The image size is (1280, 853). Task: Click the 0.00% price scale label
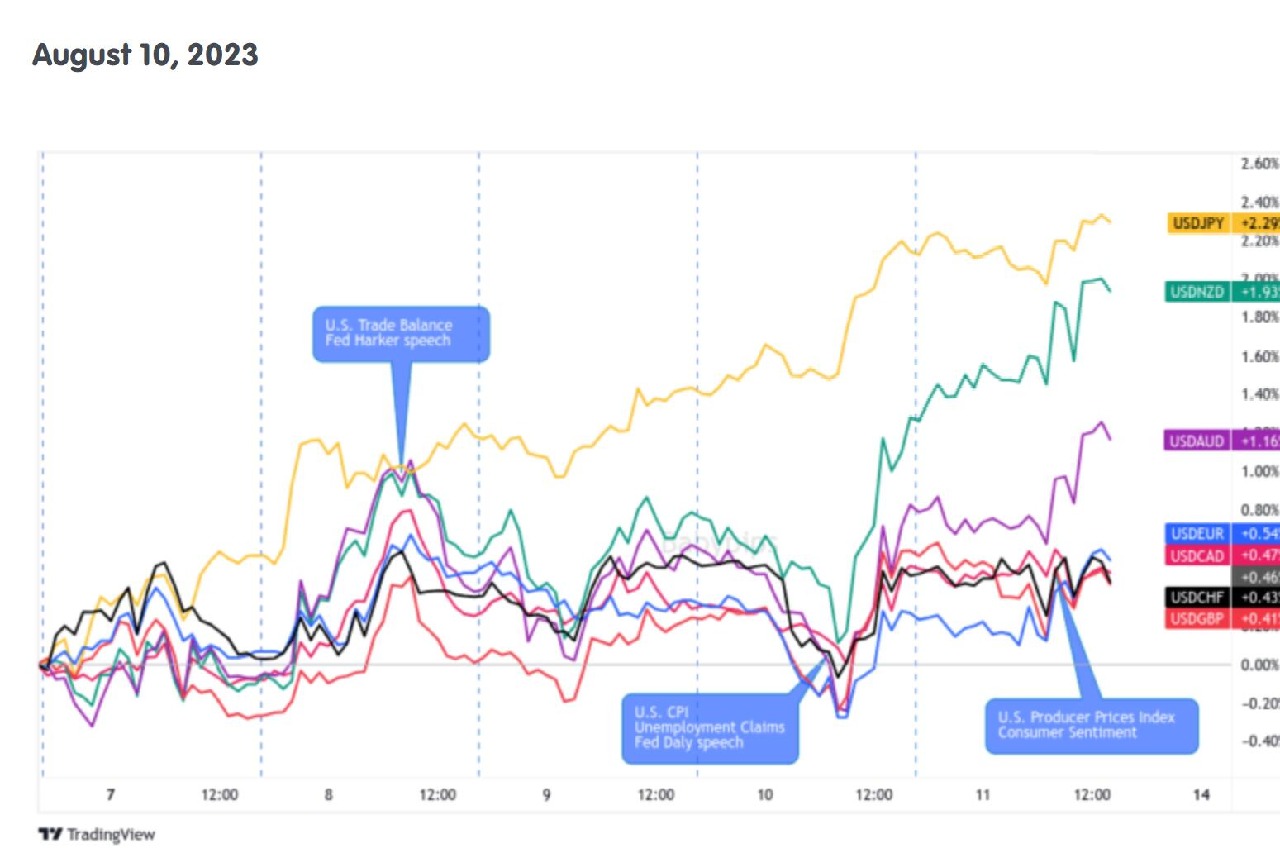1258,664
